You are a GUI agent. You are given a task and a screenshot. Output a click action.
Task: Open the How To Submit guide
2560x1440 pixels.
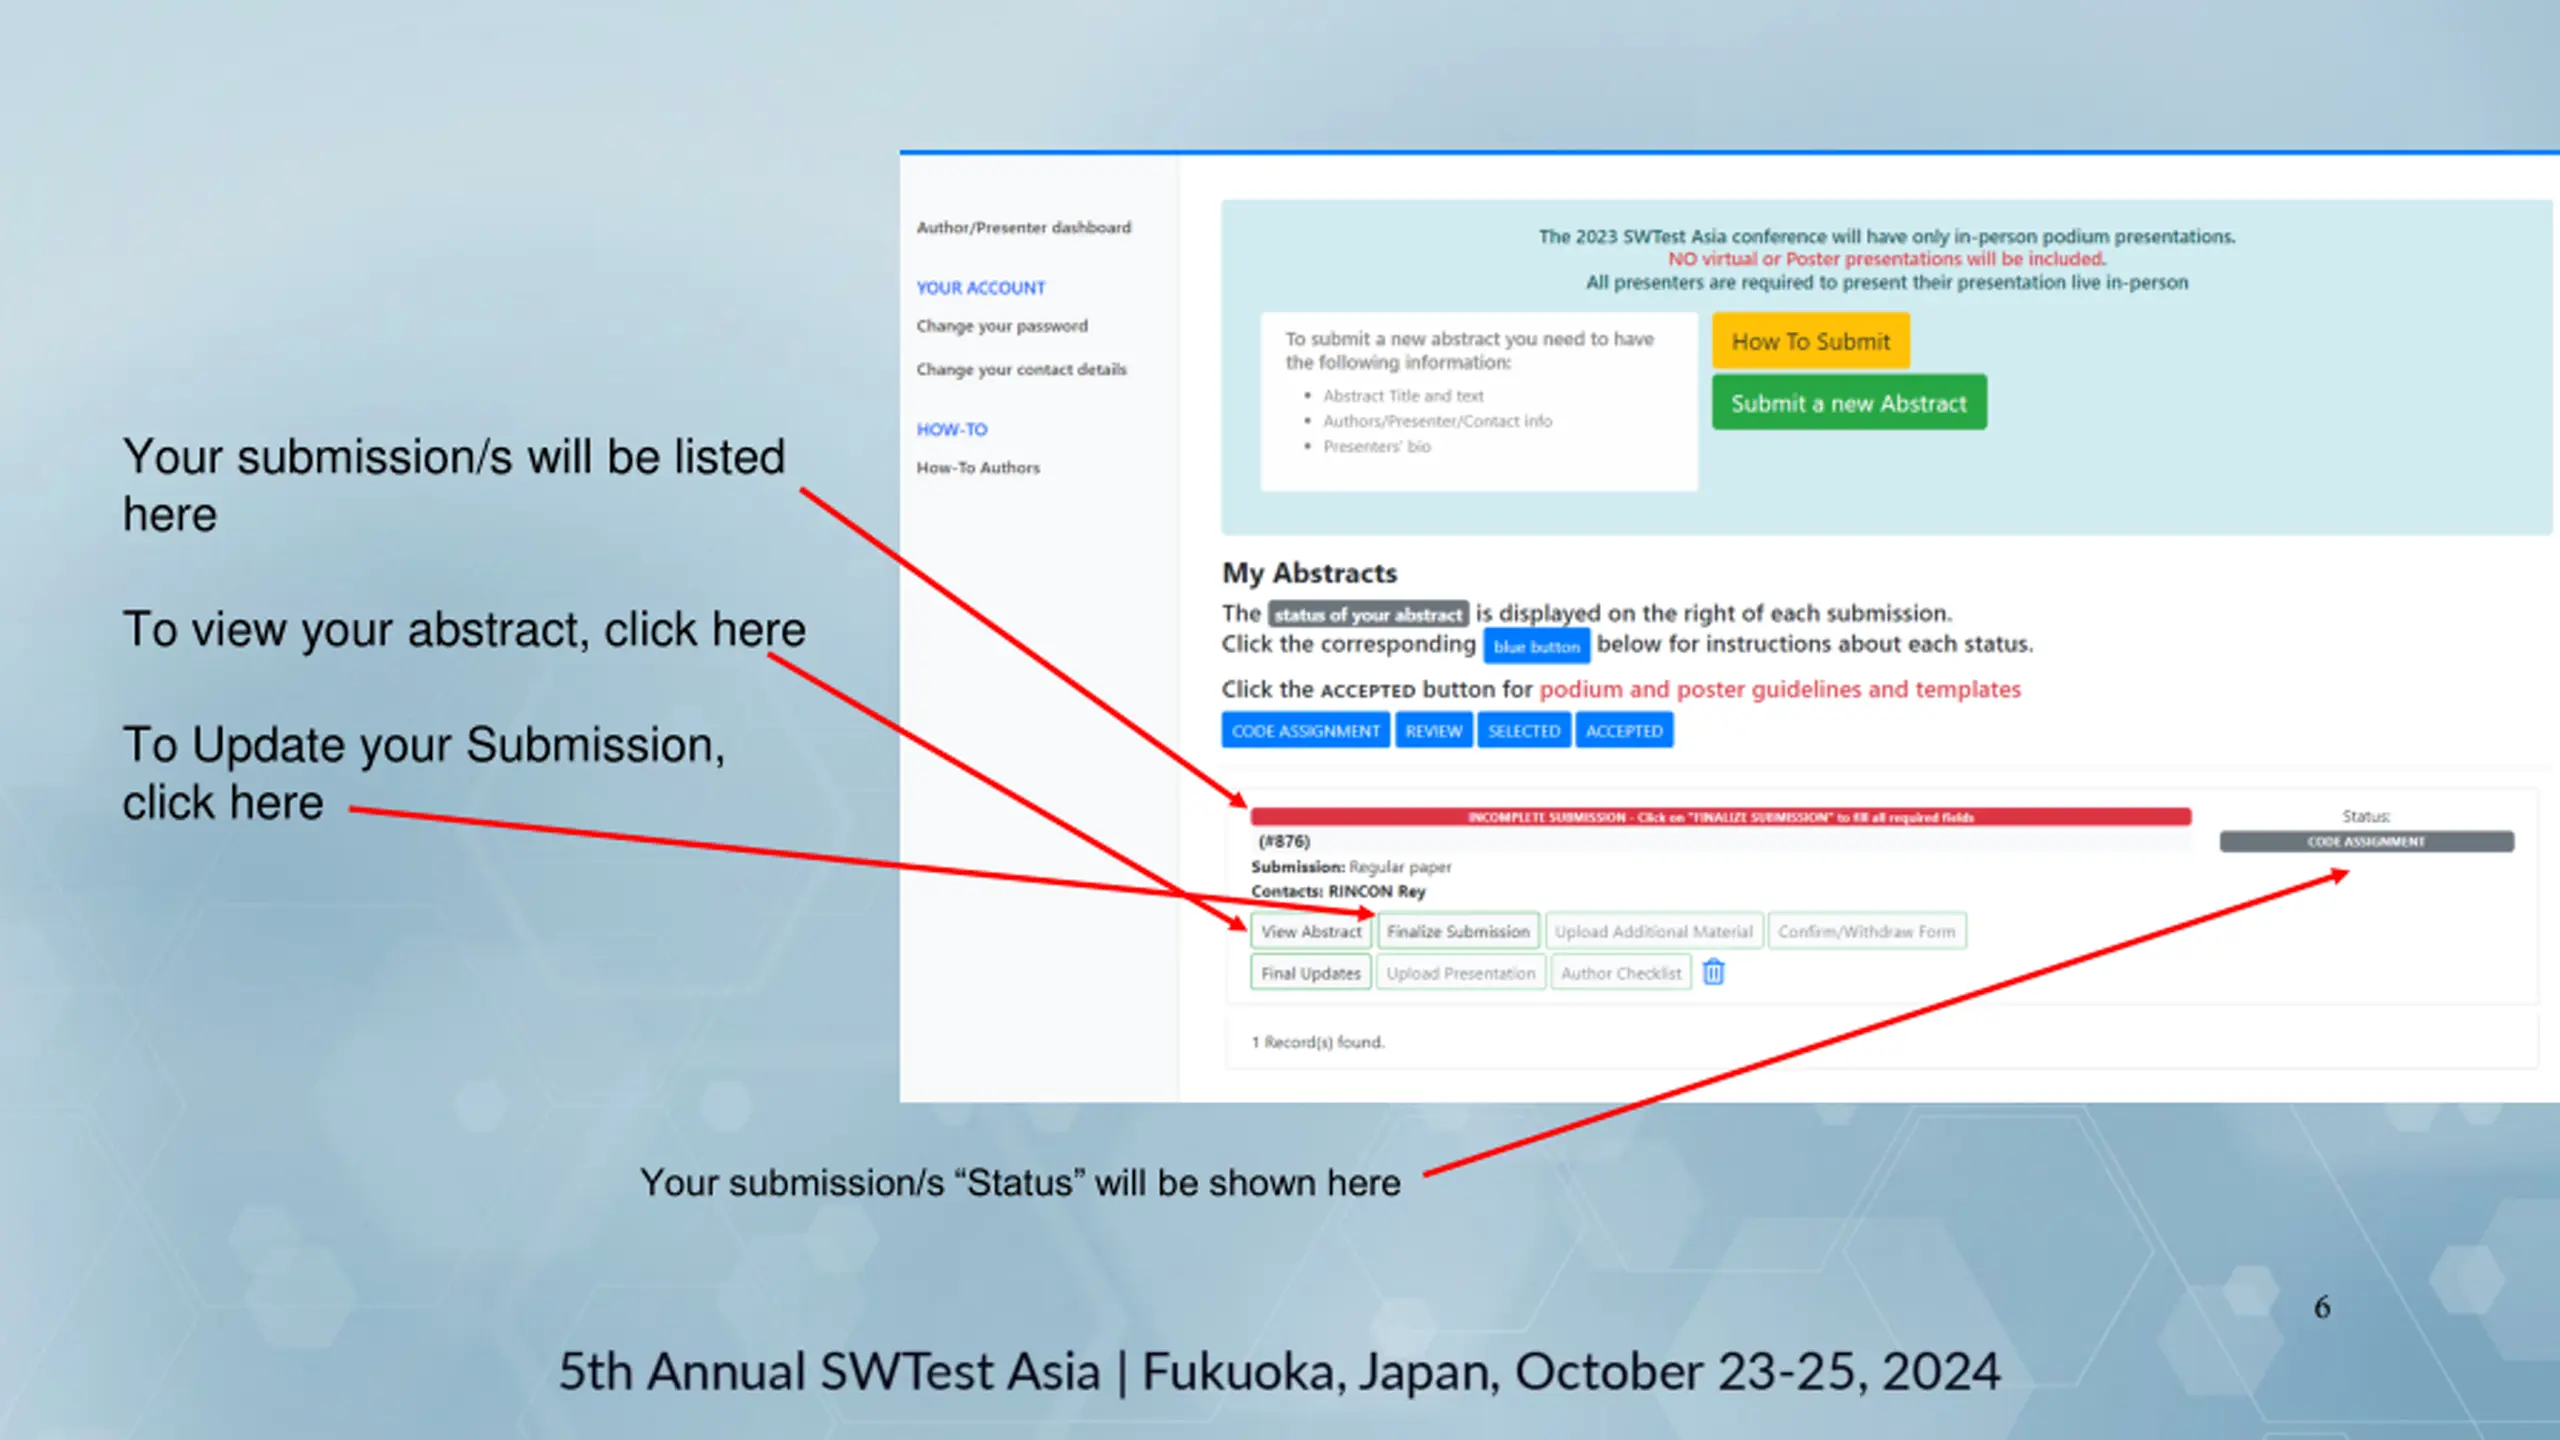tap(1810, 341)
